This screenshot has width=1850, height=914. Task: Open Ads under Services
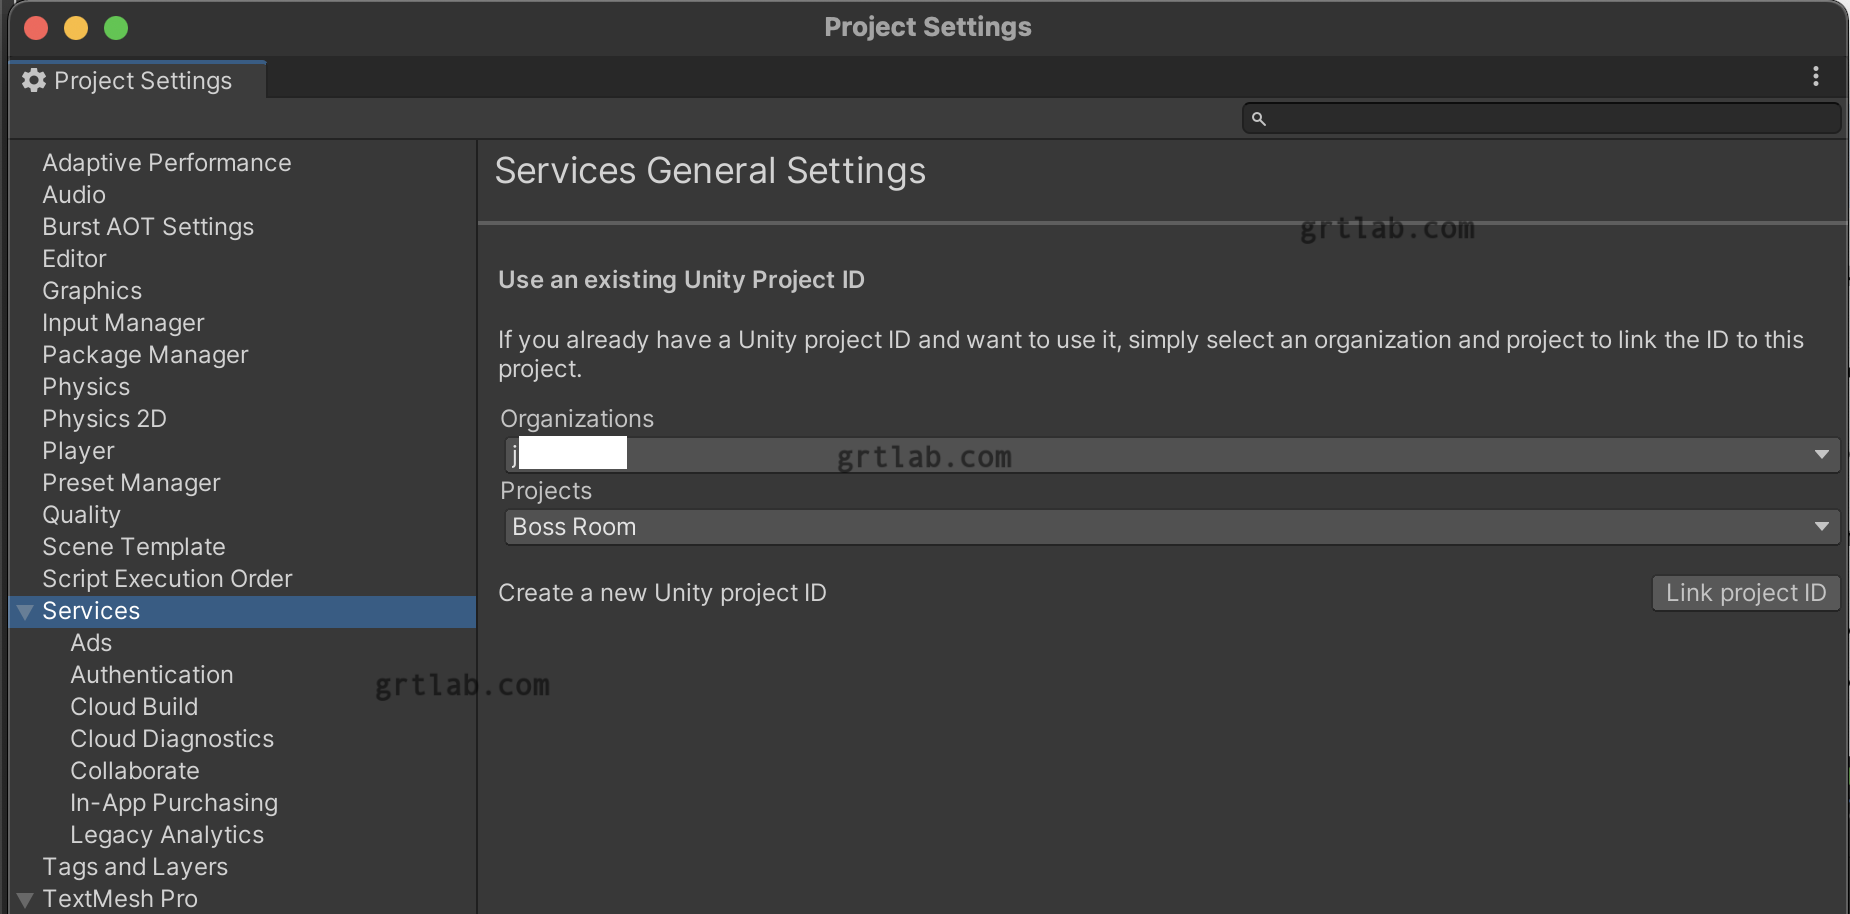click(91, 643)
